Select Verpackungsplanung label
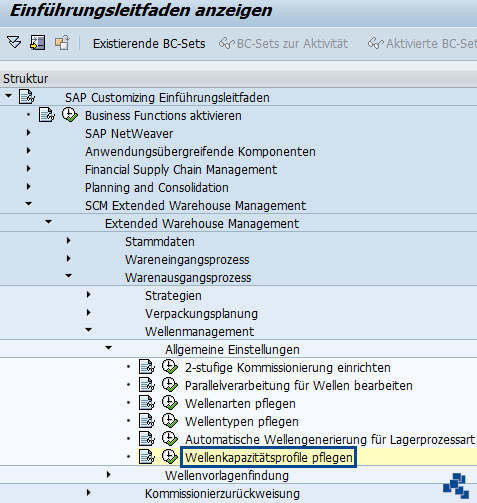 201,313
